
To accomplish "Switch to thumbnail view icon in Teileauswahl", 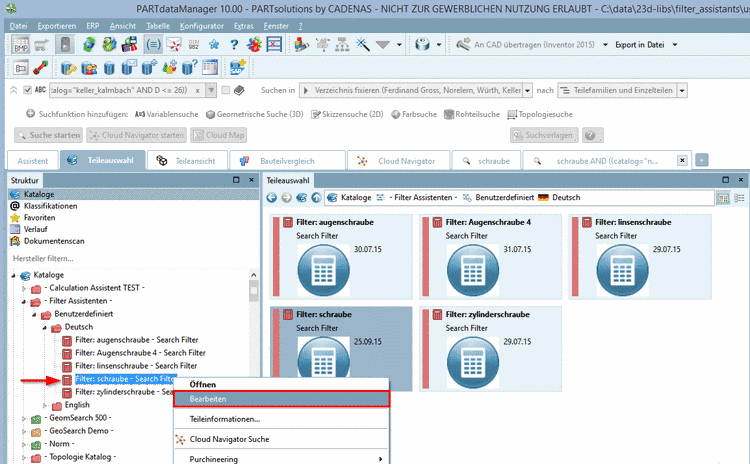I will 723,198.
